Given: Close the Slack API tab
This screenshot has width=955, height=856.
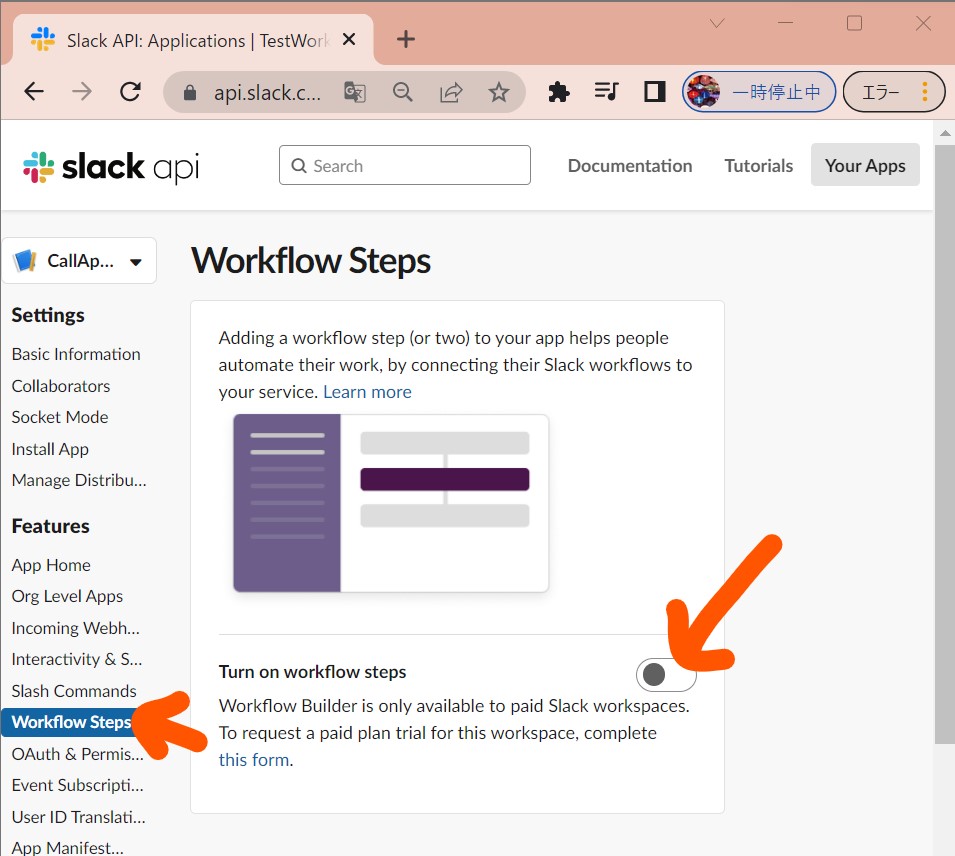Looking at the screenshot, I should click(349, 40).
